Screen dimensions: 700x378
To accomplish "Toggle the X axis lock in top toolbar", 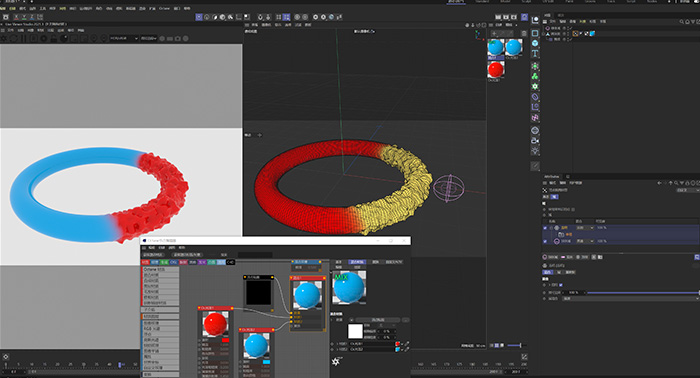I will pyautogui.click(x=17, y=17).
